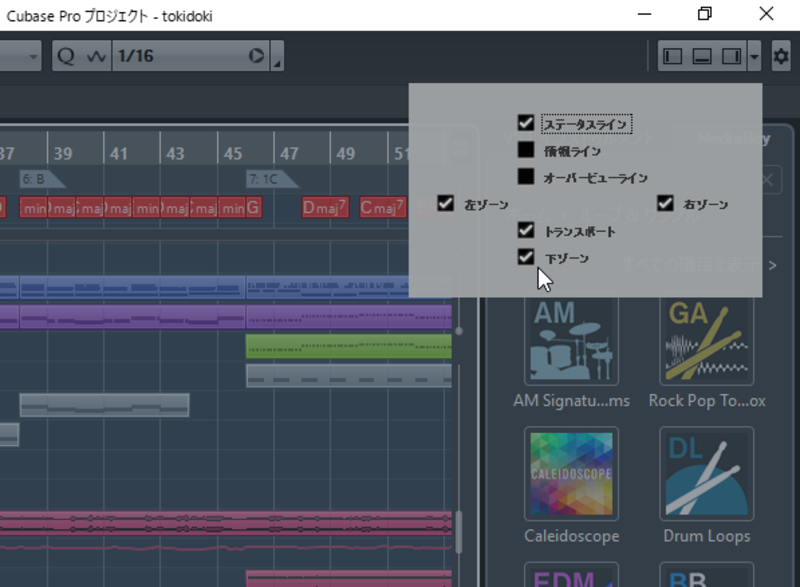Image resolution: width=800 pixels, height=587 pixels.
Task: Open the quantize panel corner button
Action: [277, 56]
